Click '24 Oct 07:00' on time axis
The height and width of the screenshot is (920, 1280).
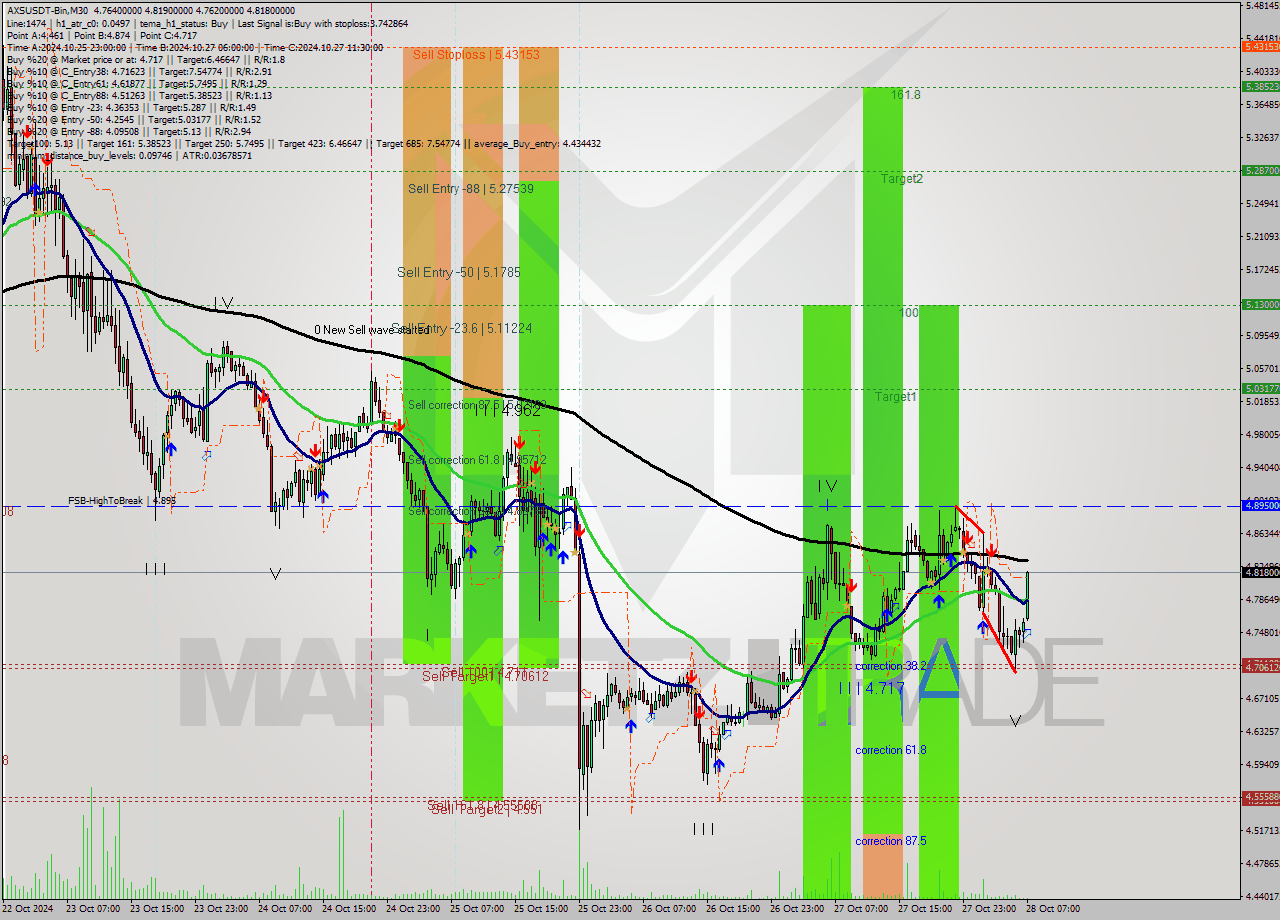coord(284,909)
